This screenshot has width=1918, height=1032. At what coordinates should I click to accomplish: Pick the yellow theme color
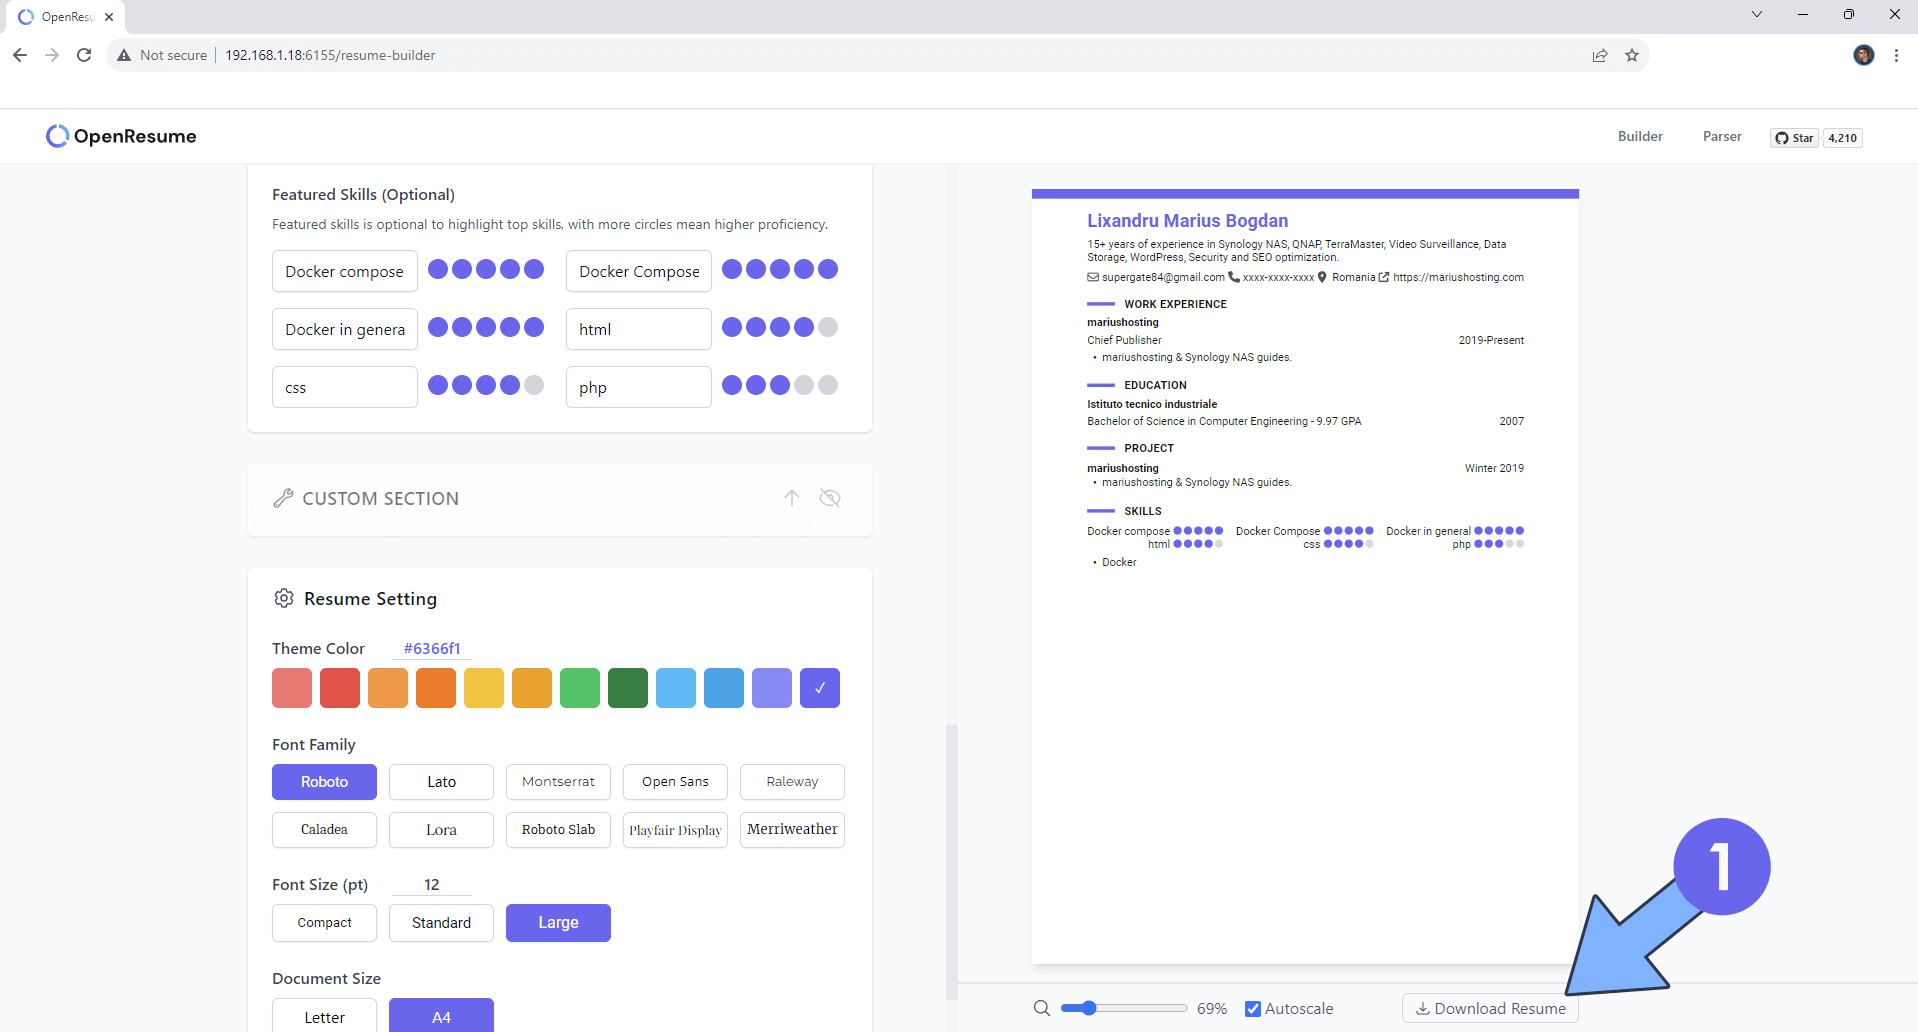click(484, 688)
